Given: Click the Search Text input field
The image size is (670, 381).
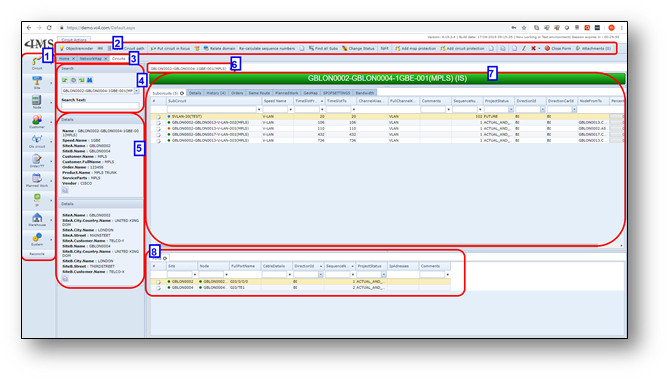Looking at the screenshot, I should pyautogui.click(x=100, y=105).
